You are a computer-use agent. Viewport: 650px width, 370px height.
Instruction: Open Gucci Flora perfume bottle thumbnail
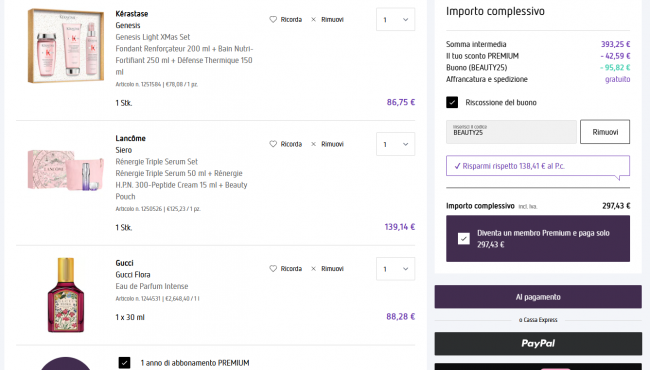[x=65, y=295]
